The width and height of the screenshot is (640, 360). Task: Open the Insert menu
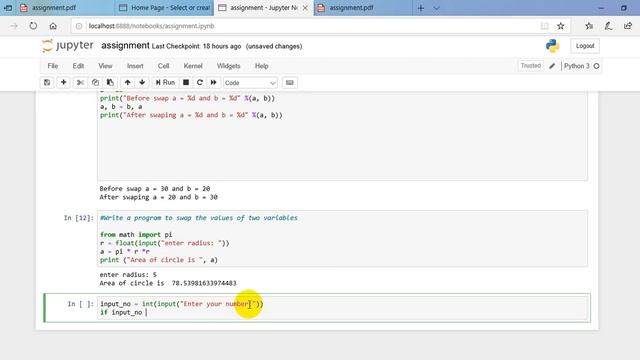pos(135,66)
